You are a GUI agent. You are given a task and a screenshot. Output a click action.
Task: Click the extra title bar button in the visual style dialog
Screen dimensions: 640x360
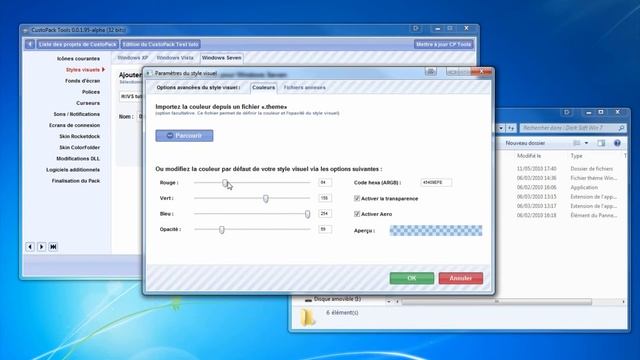click(x=431, y=72)
